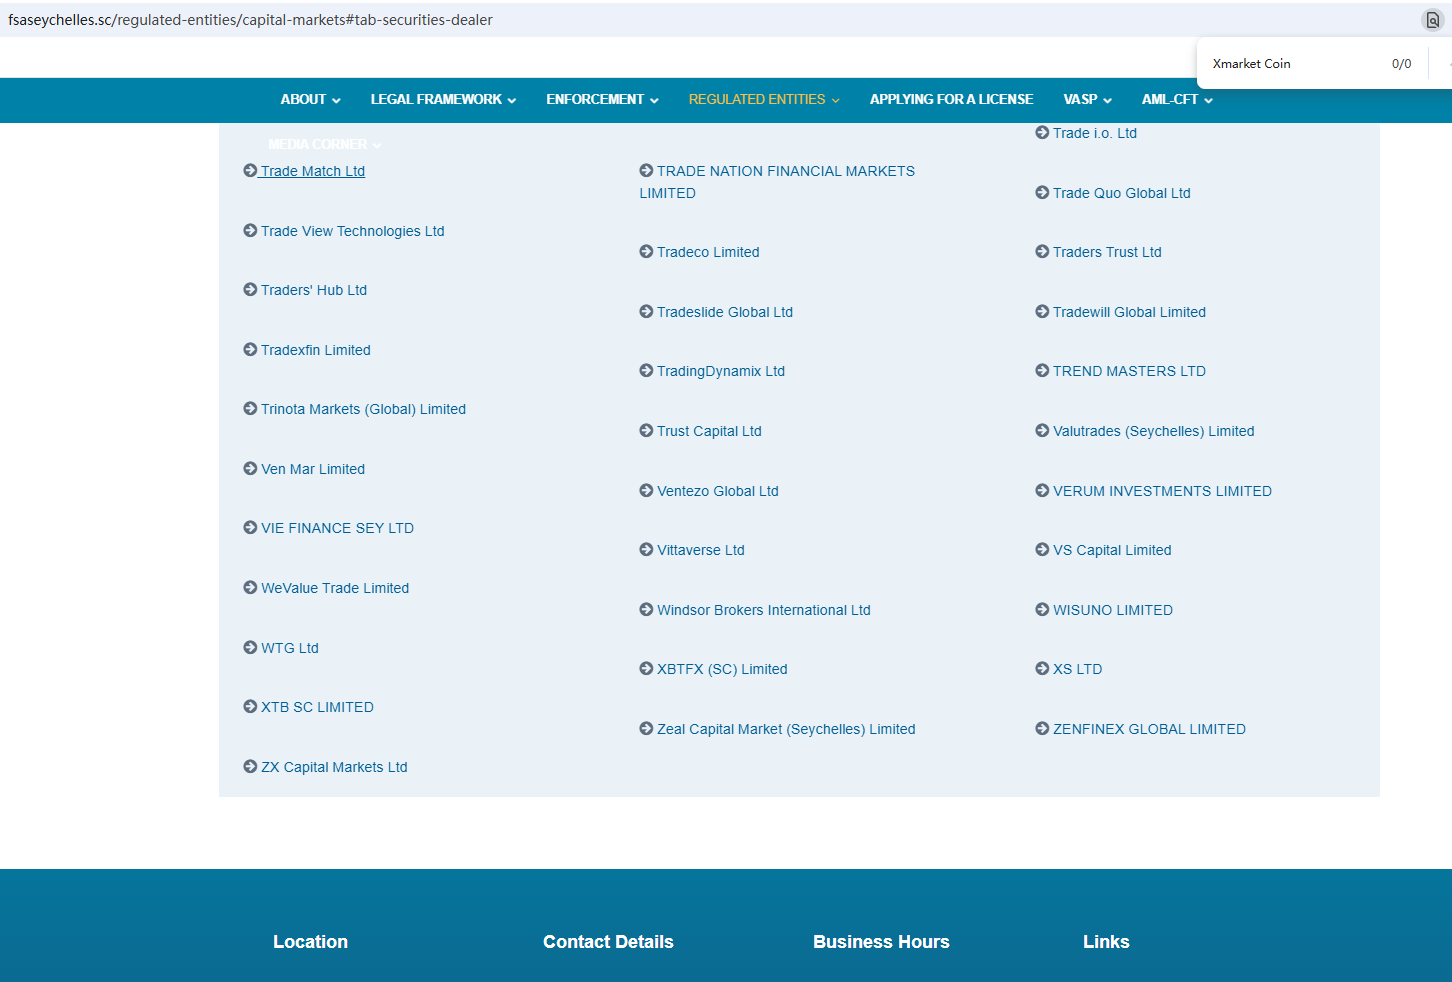Go to APPLYING FOR A LICENSE page

951,100
